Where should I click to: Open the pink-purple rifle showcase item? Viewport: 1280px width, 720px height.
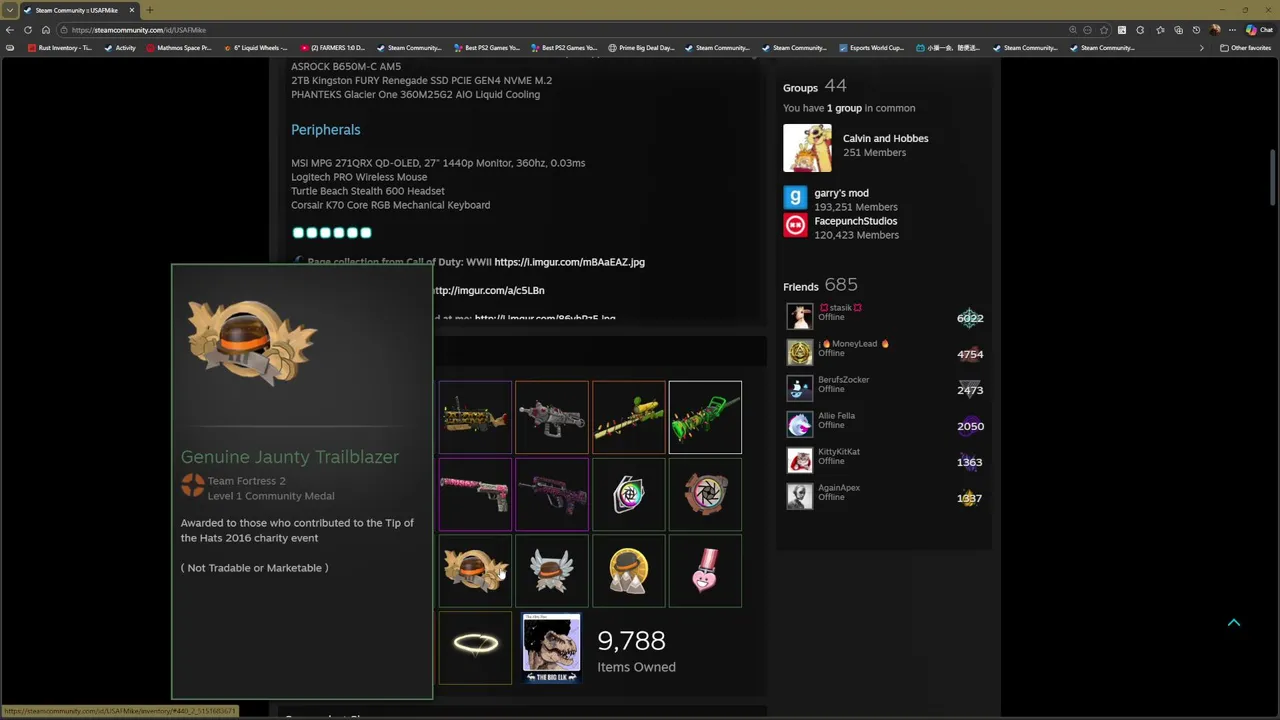(552, 494)
